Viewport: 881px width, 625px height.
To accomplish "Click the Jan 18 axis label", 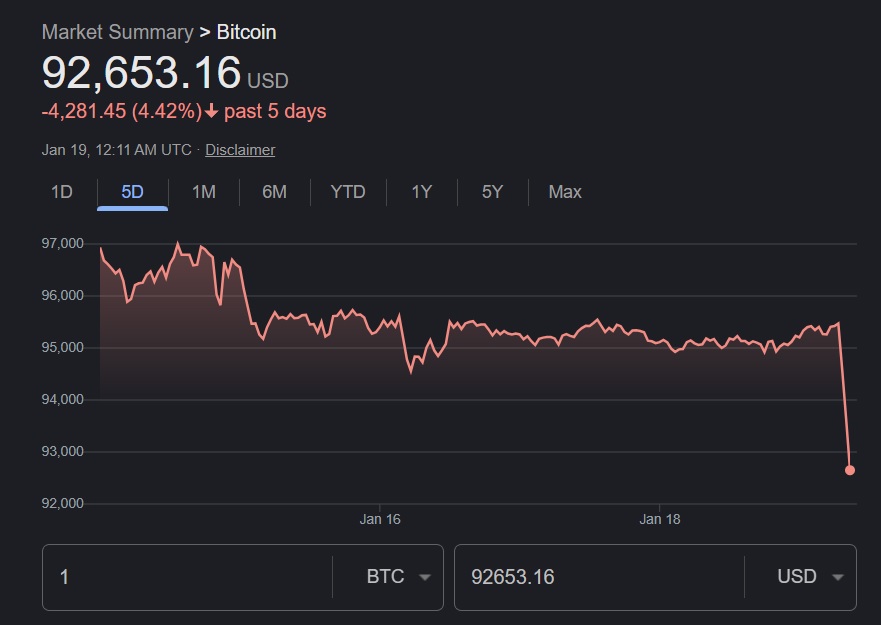I will point(660,519).
